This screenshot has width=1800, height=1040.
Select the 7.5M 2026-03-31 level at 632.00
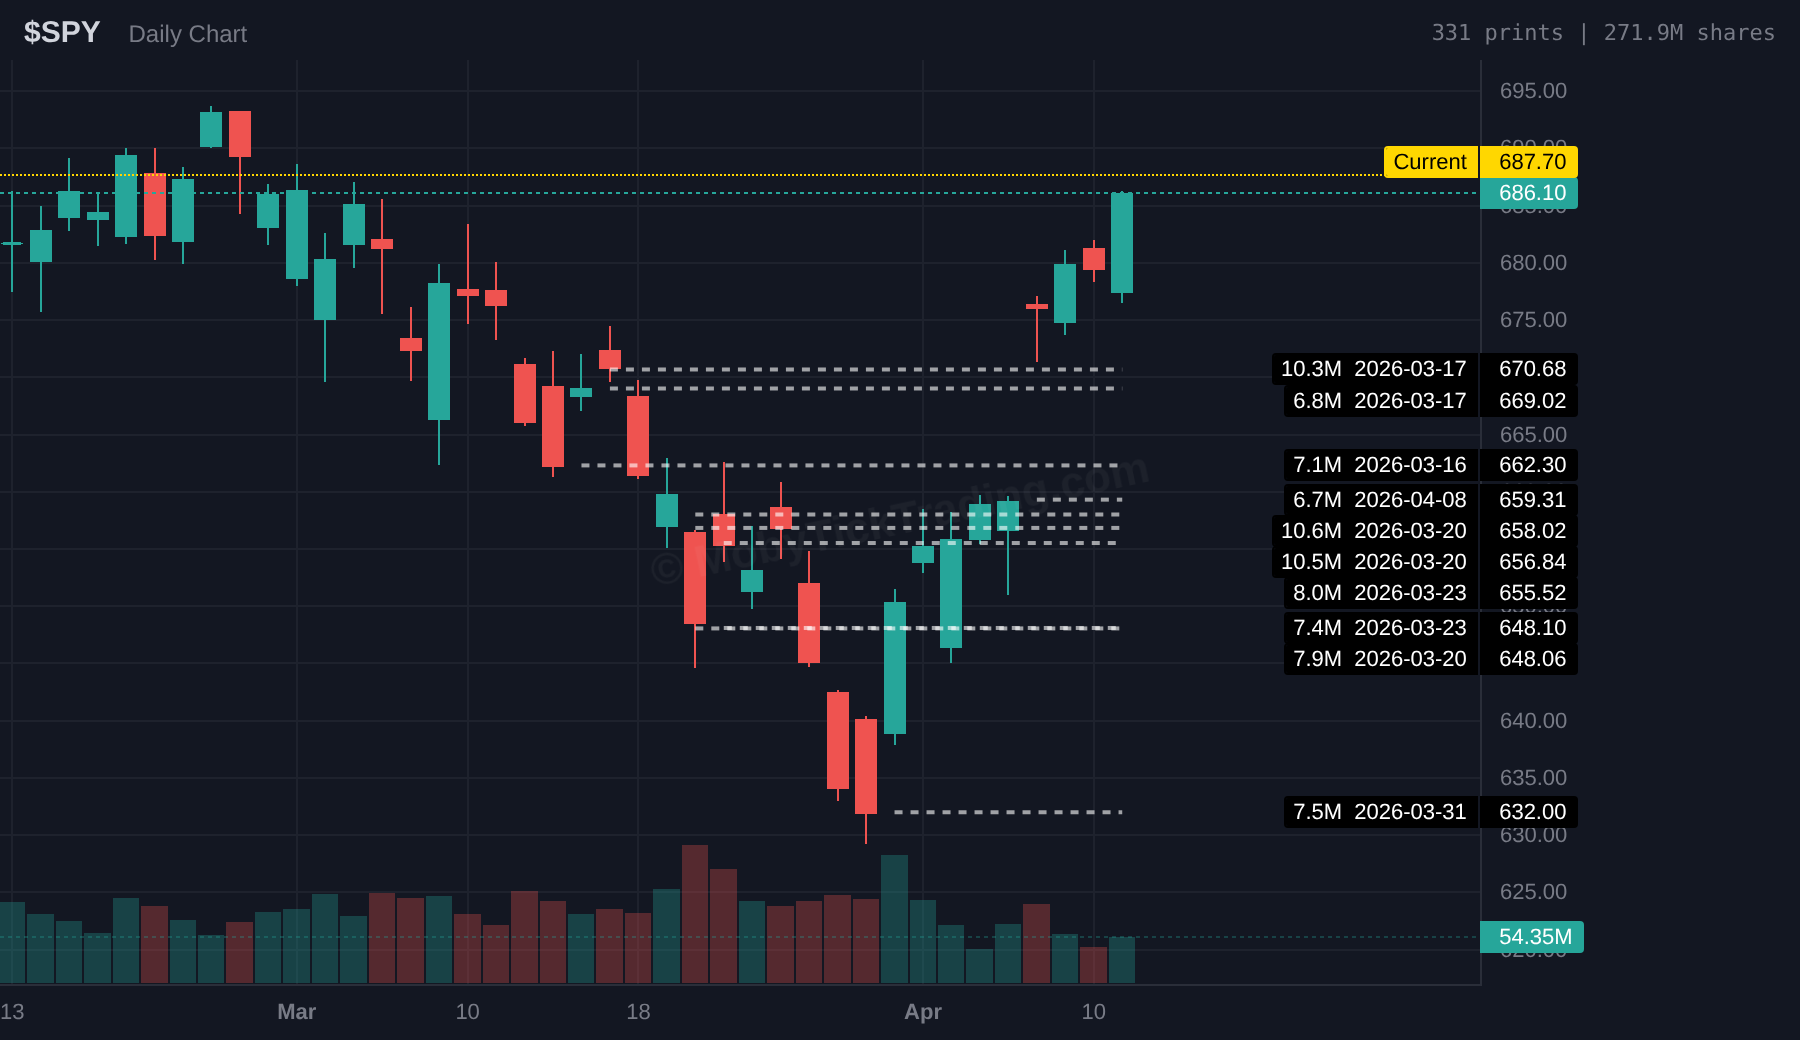coord(1430,812)
